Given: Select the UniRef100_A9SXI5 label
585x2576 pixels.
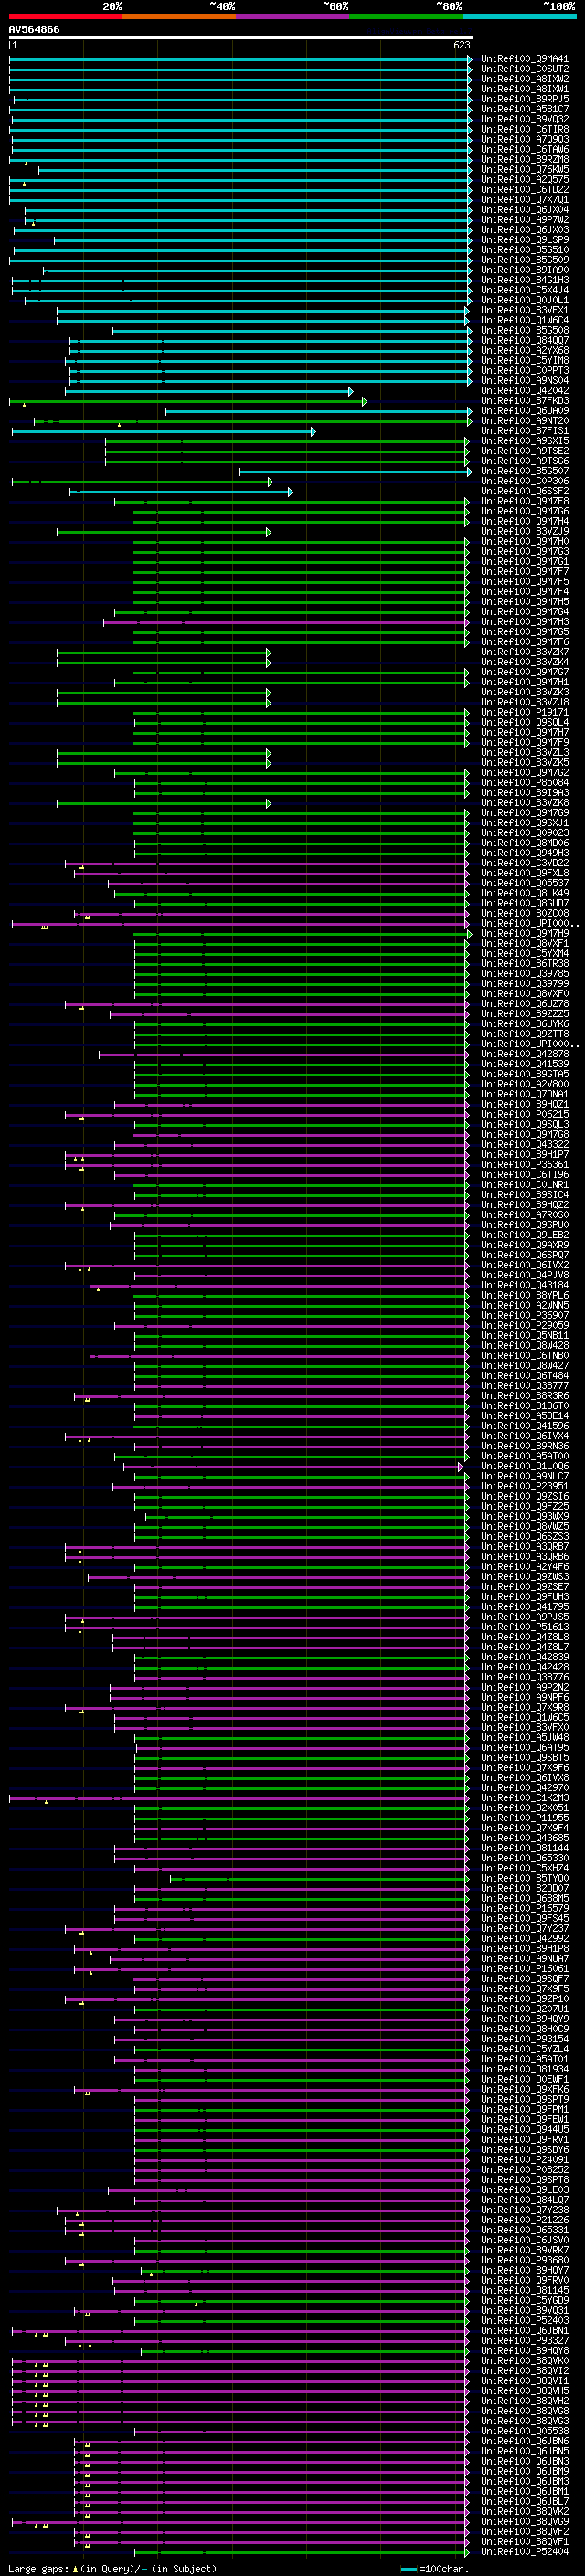Looking at the screenshot, I should [x=525, y=441].
